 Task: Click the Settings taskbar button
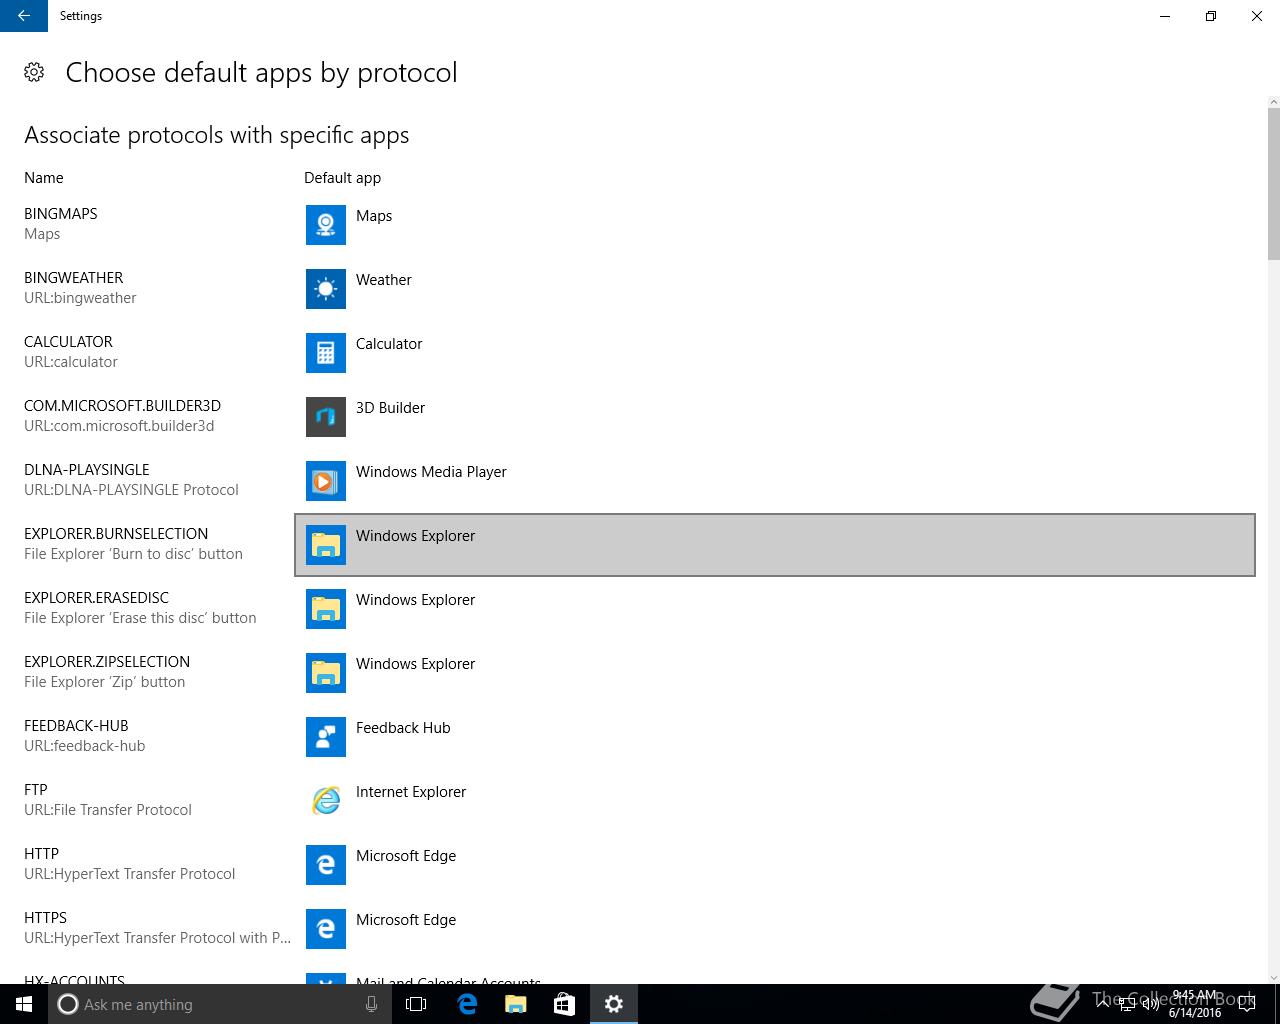[x=614, y=1004]
